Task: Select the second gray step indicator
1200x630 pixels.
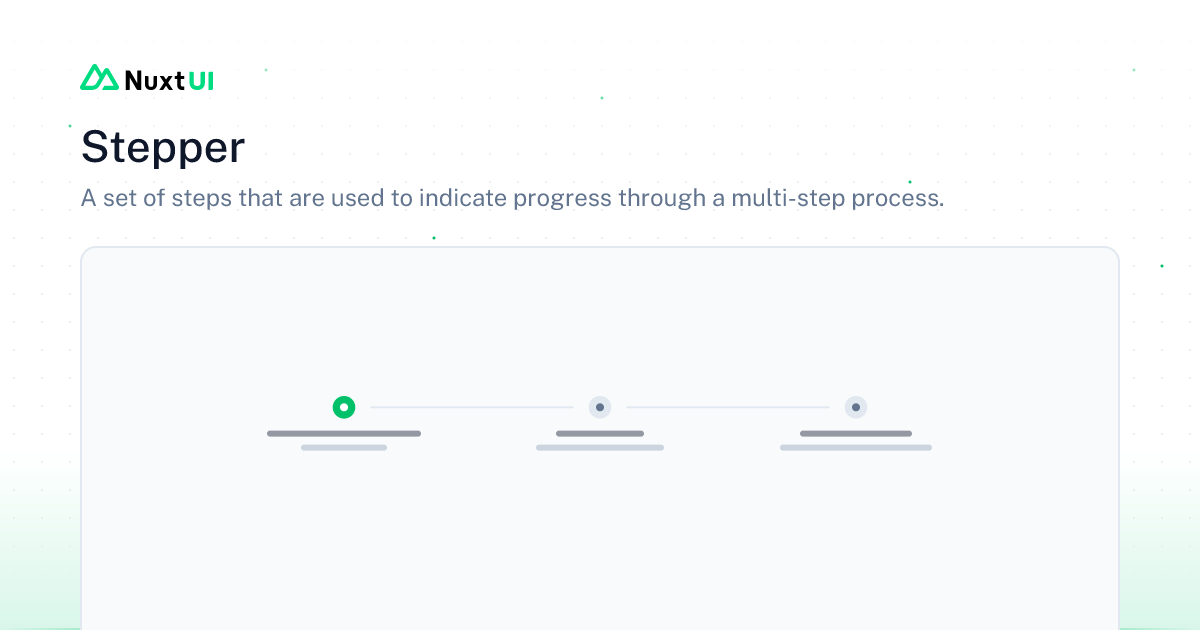Action: (600, 407)
